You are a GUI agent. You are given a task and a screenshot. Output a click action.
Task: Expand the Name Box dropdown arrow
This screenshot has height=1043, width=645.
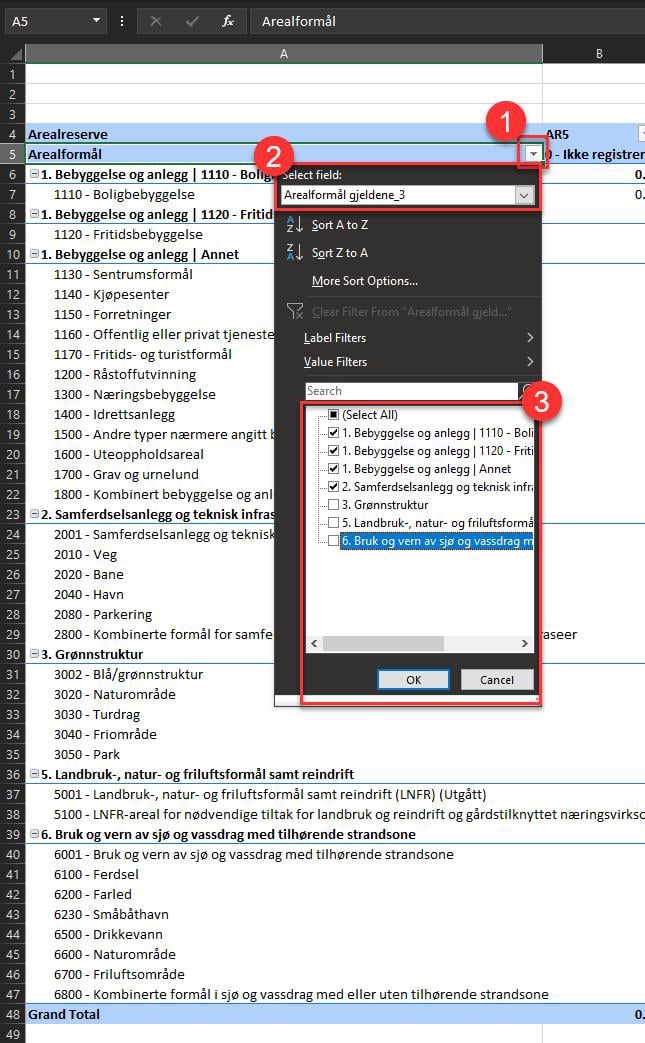(97, 21)
